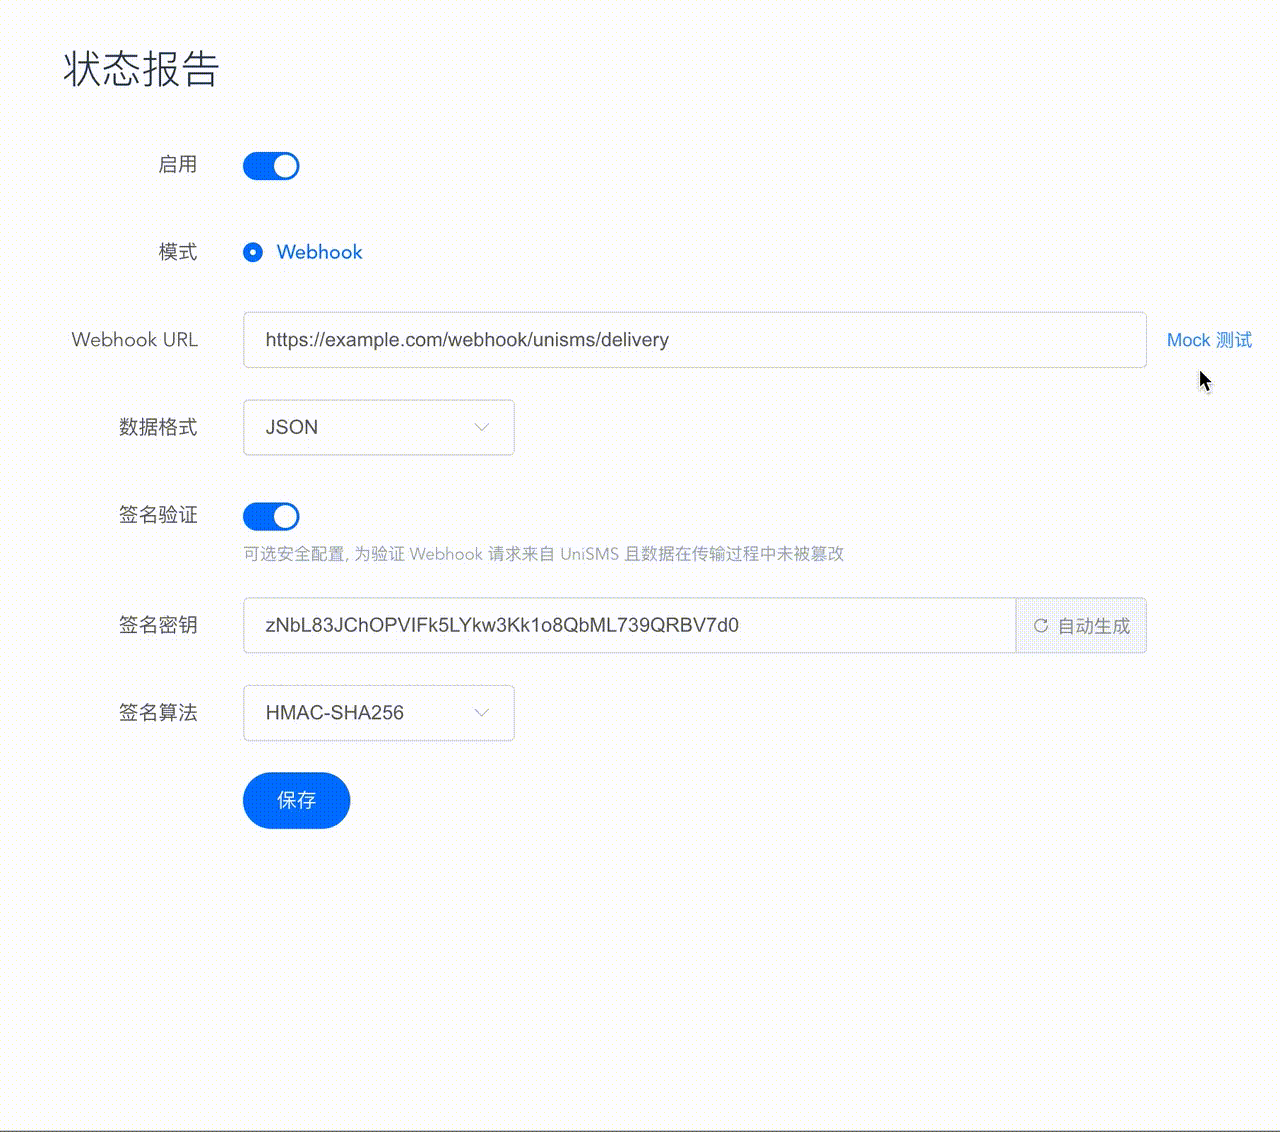Click the chevron arrow in 数据格式 selector
Image resolution: width=1280 pixels, height=1132 pixels.
click(x=481, y=428)
